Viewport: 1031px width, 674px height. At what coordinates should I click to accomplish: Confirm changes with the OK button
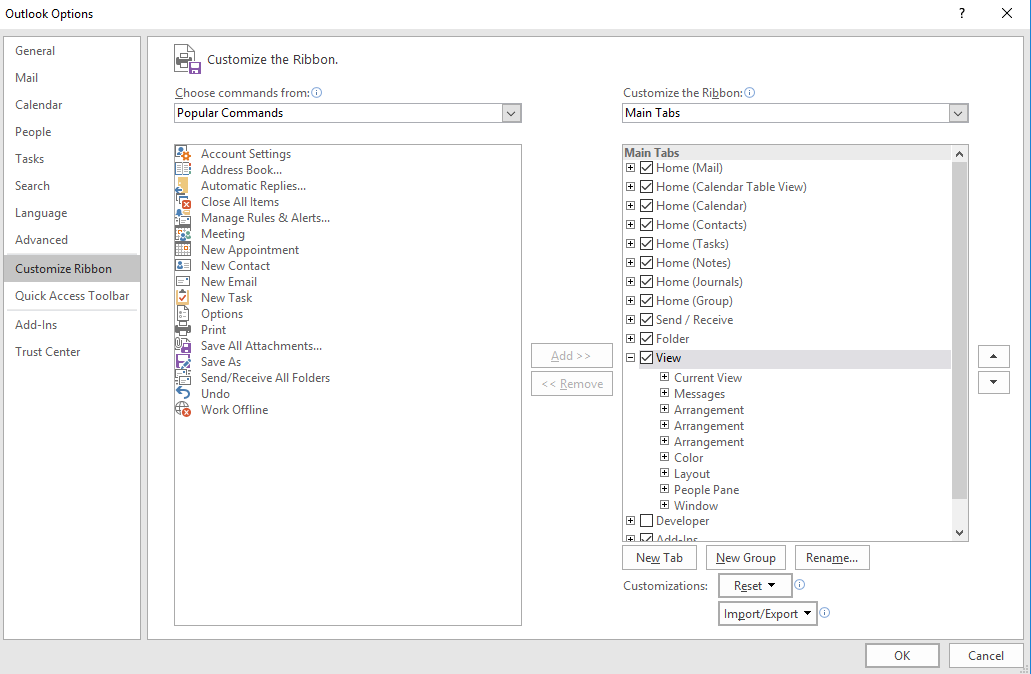pos(902,656)
